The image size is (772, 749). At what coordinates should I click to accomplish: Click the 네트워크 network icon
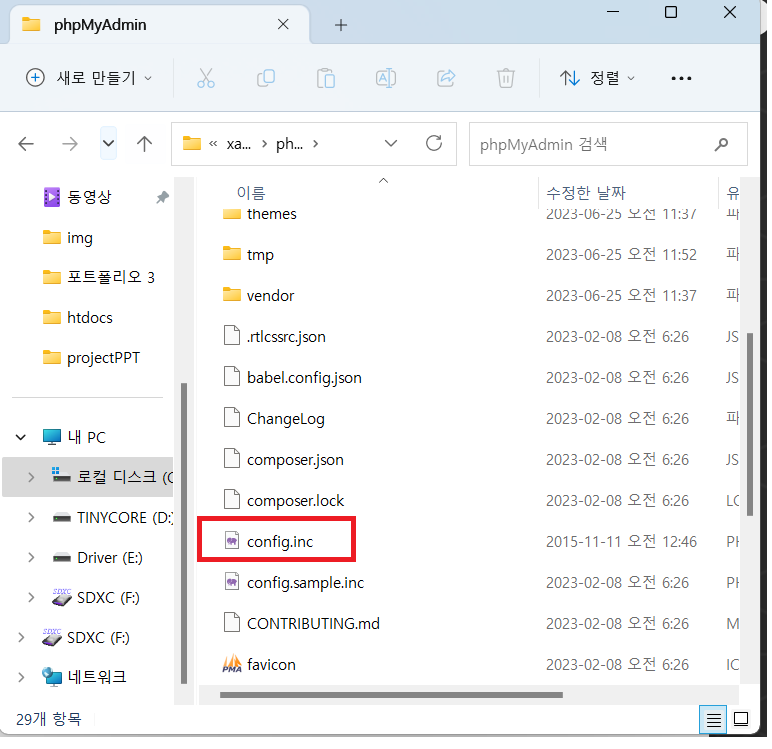tap(52, 677)
